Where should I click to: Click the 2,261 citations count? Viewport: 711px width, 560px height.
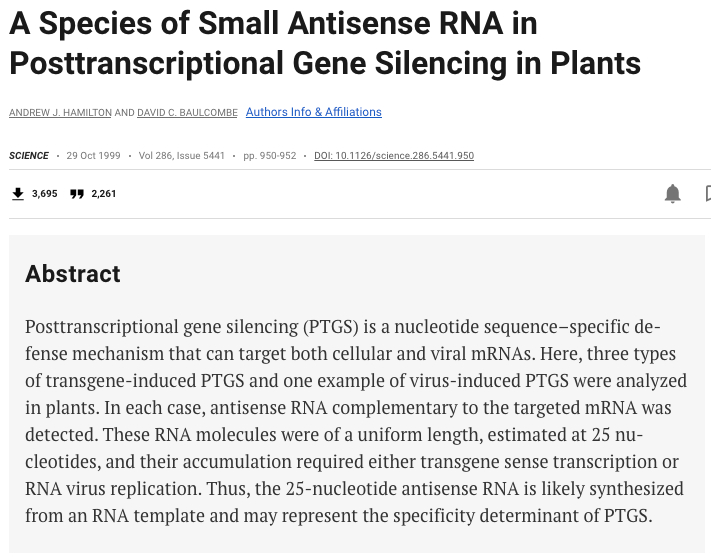point(104,194)
